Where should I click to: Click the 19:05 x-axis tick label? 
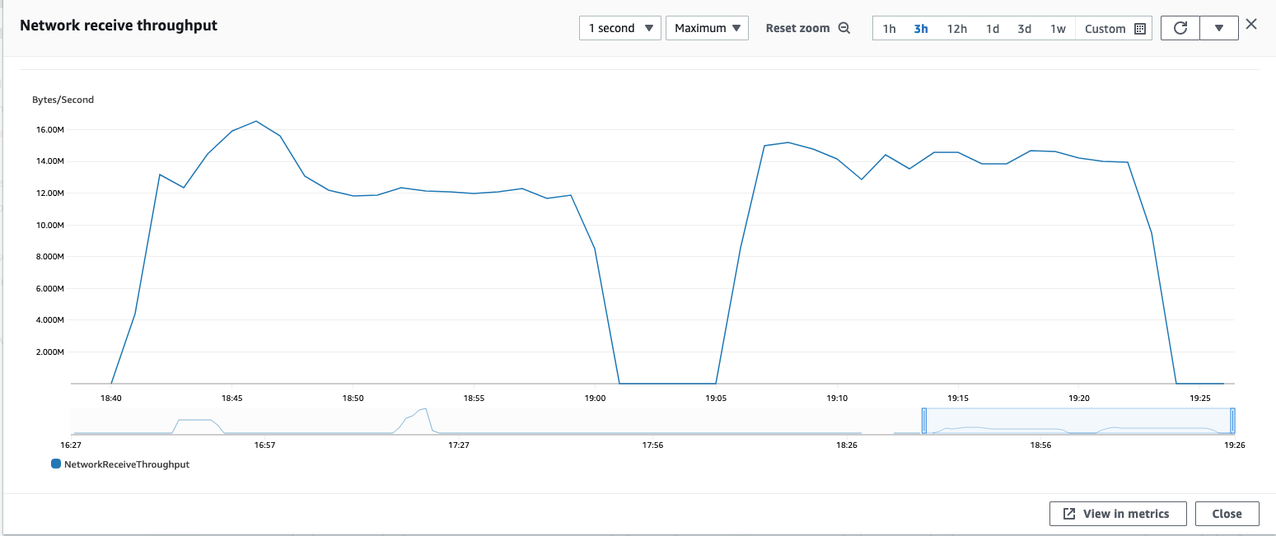pyautogui.click(x=716, y=398)
